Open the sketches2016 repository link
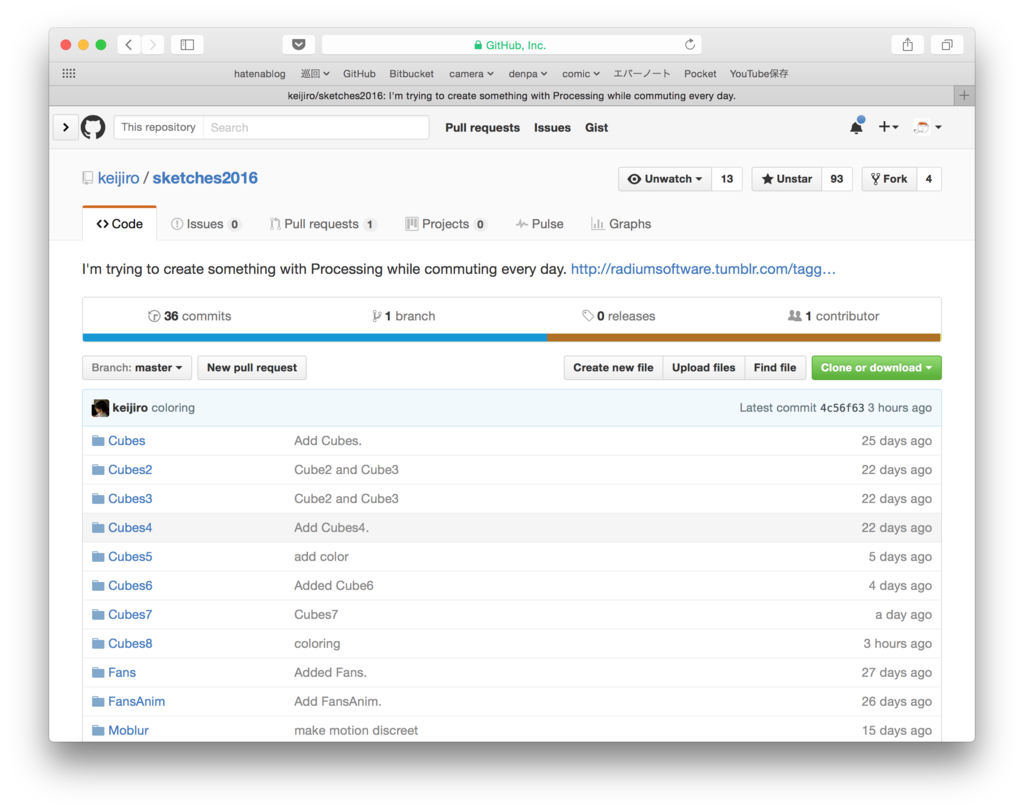 (205, 178)
